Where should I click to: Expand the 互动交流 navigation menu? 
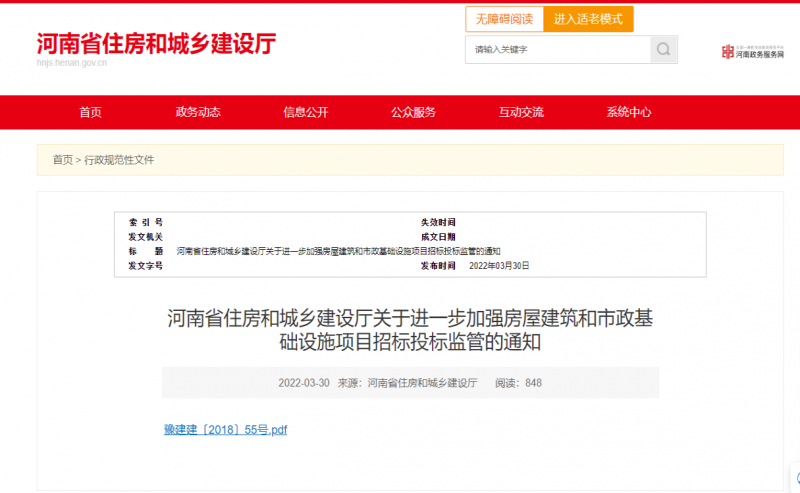(x=521, y=112)
